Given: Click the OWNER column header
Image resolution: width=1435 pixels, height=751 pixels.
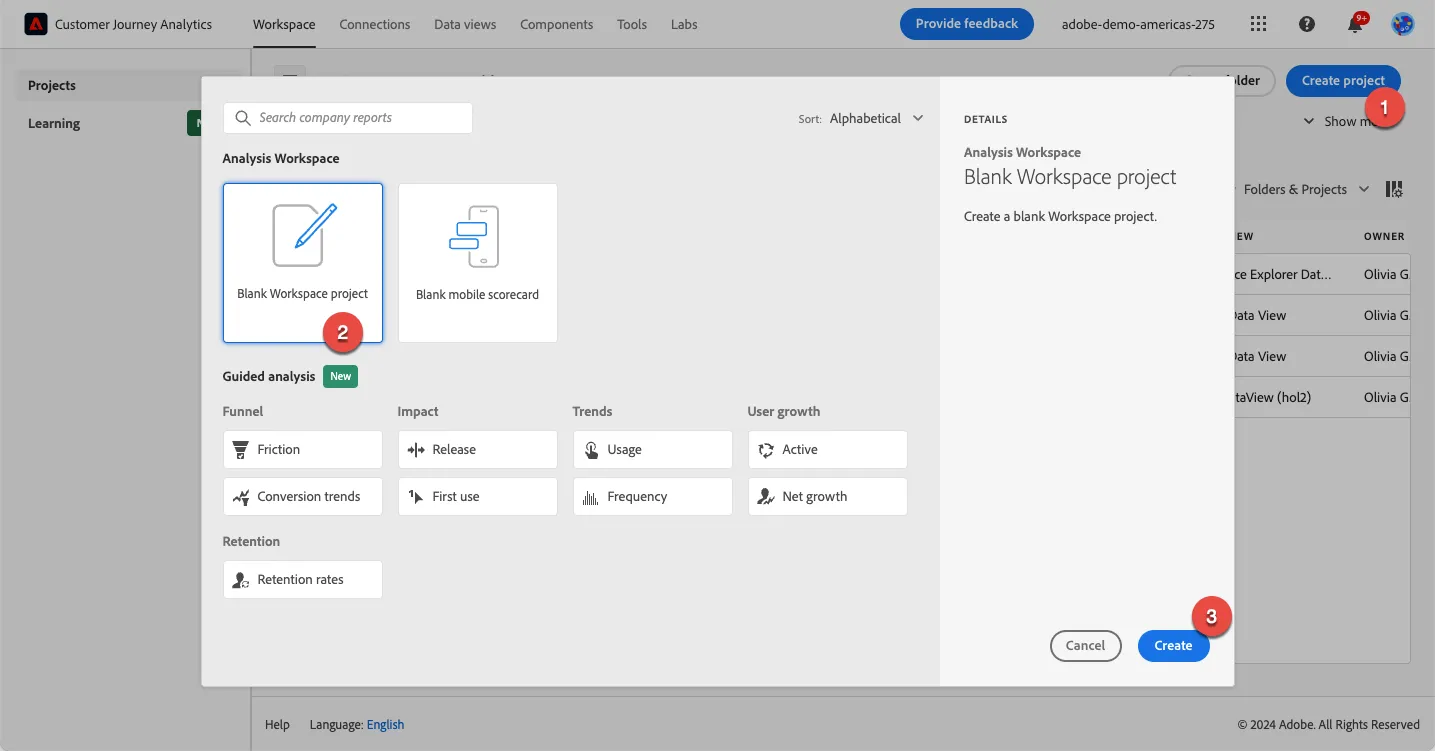Looking at the screenshot, I should coord(1384,237).
